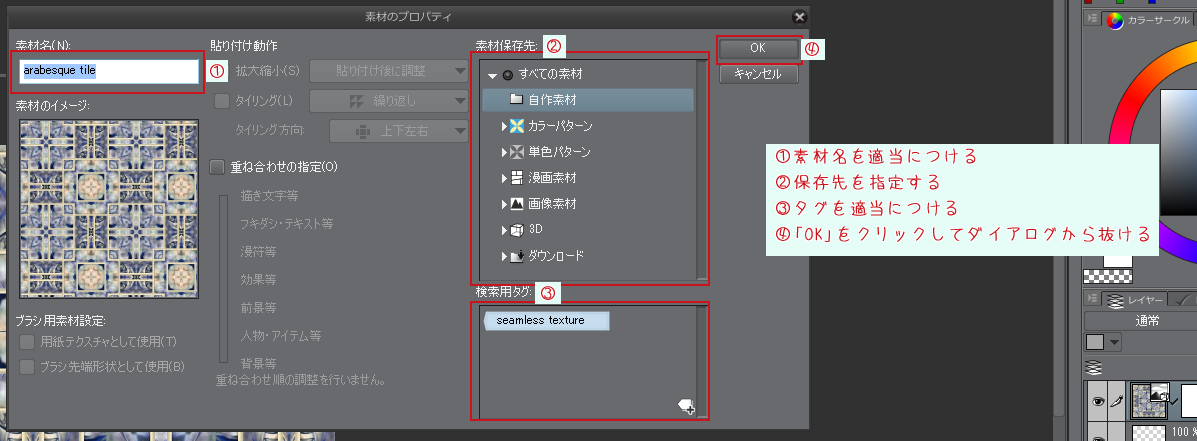
Task: Click the add-tag icon in search tags box
Action: pos(686,407)
